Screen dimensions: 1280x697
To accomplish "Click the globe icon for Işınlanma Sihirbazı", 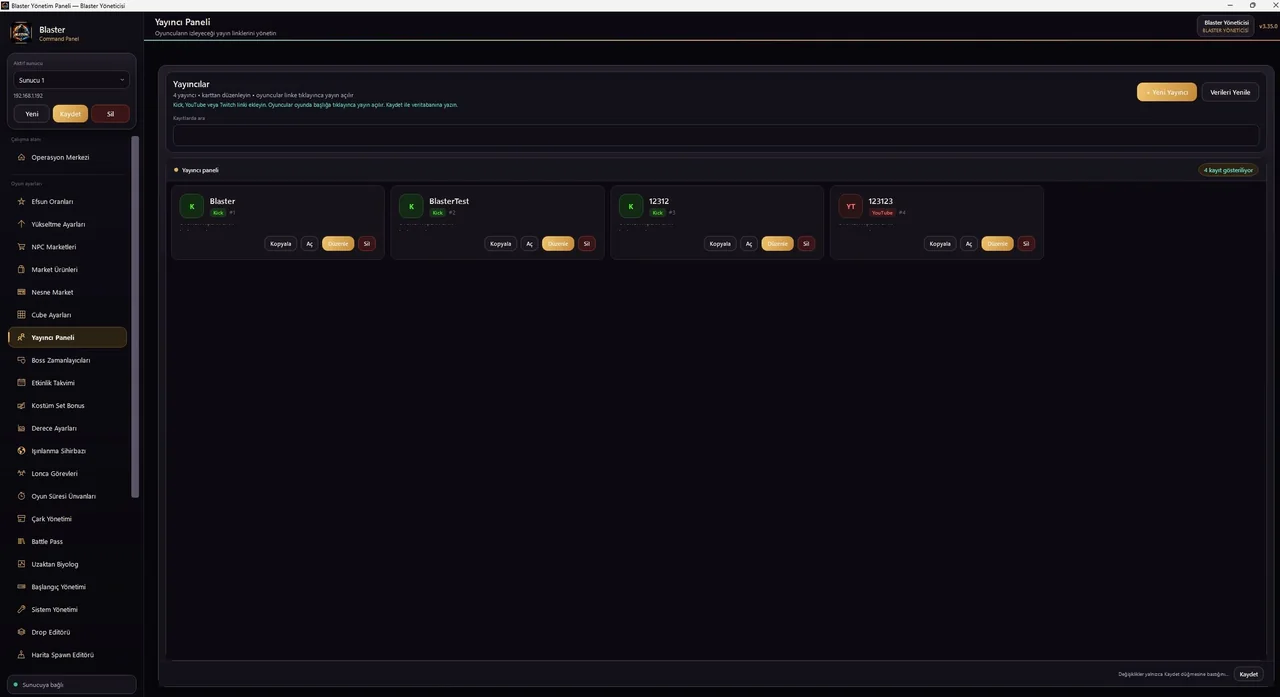I will 22,451.
